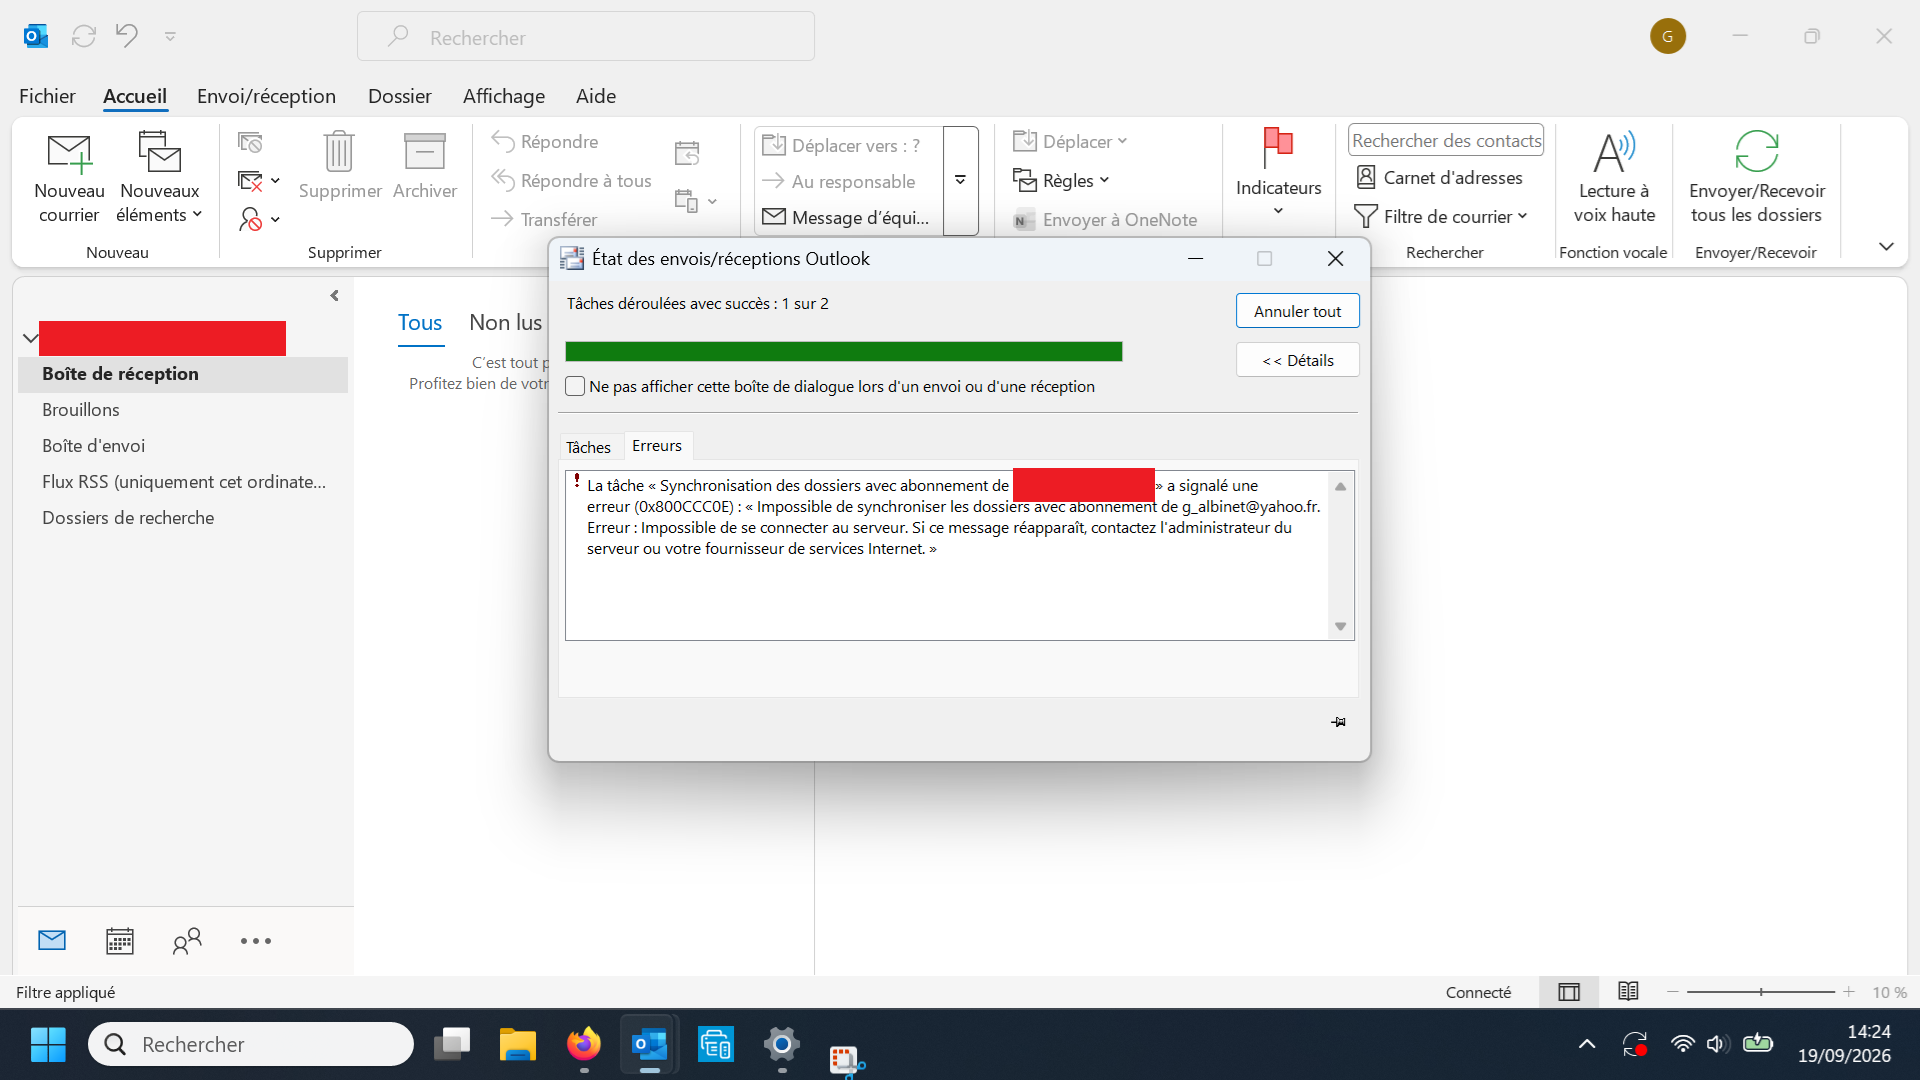The image size is (1920, 1080).
Task: Switch to reading view in status bar
Action: tap(1628, 991)
